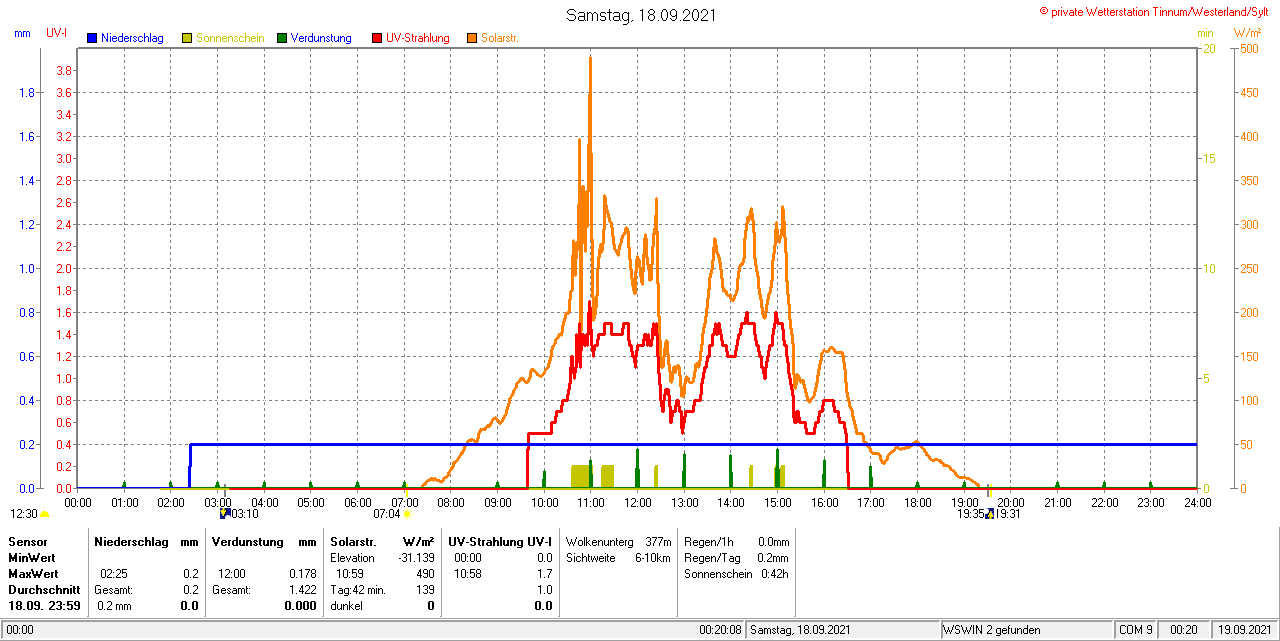
Task: Click the 'Regen/1h' 0.0mm entry
Action: (737, 541)
